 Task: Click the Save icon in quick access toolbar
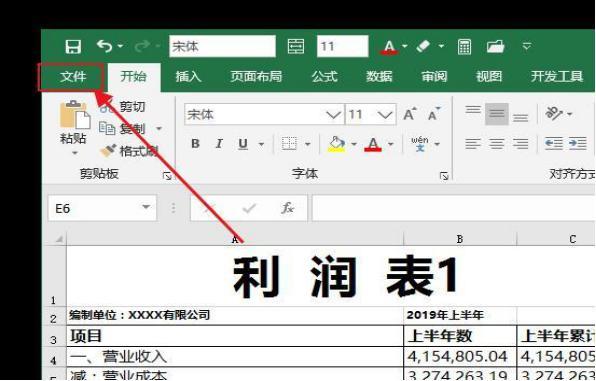(73, 47)
